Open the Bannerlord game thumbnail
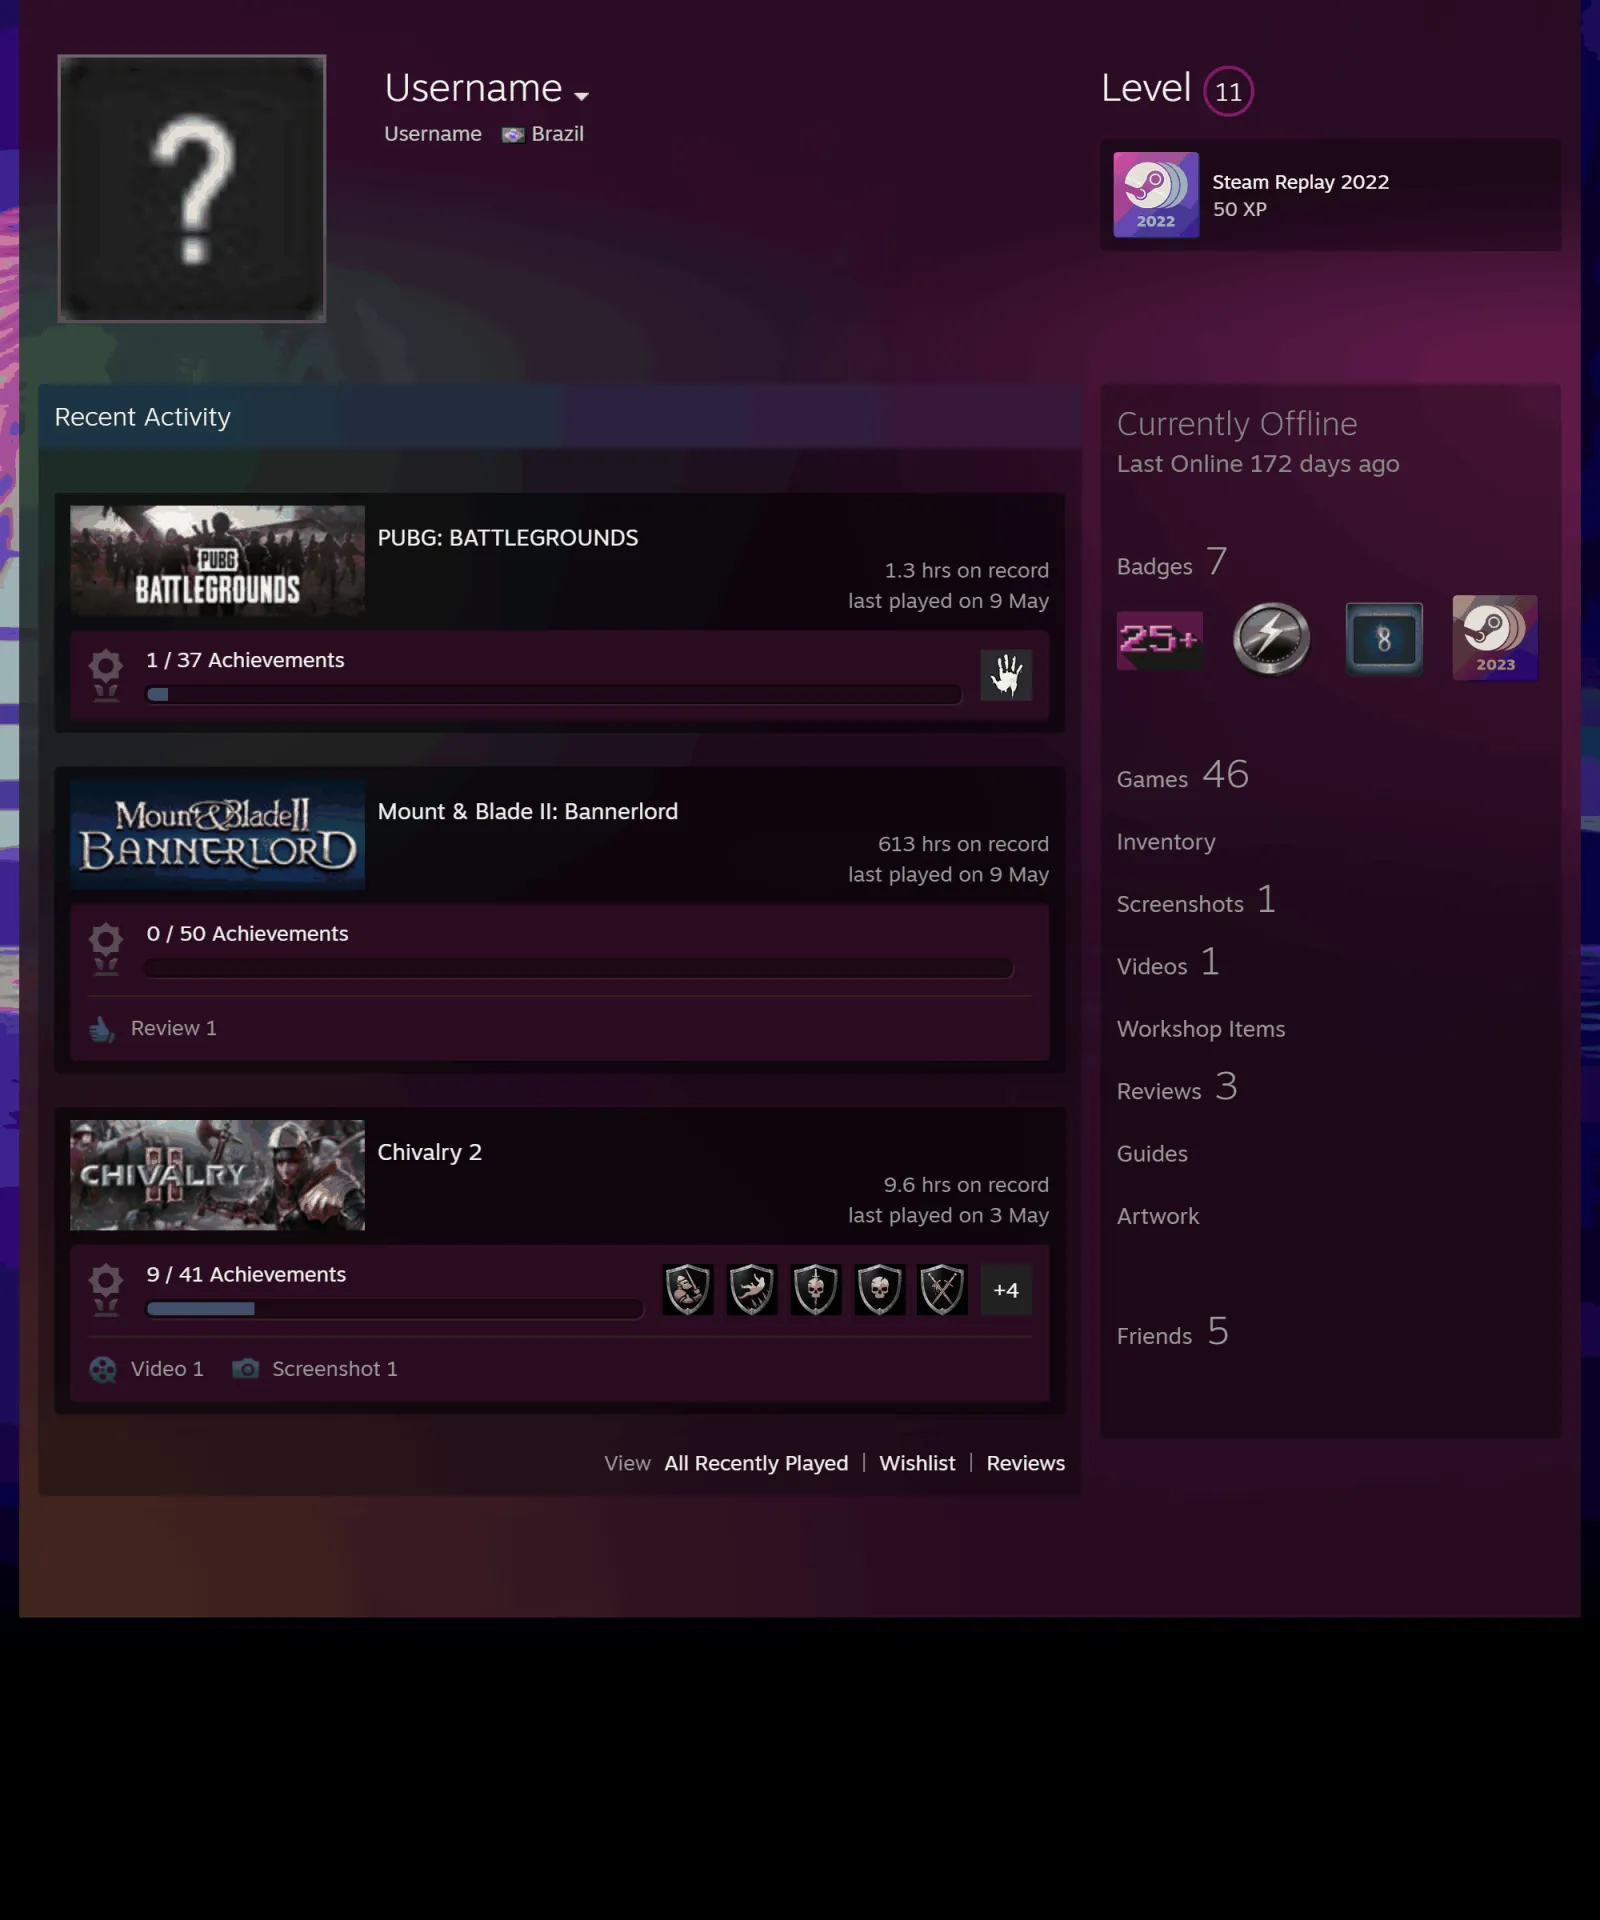The image size is (1600, 1920). pos(217,834)
